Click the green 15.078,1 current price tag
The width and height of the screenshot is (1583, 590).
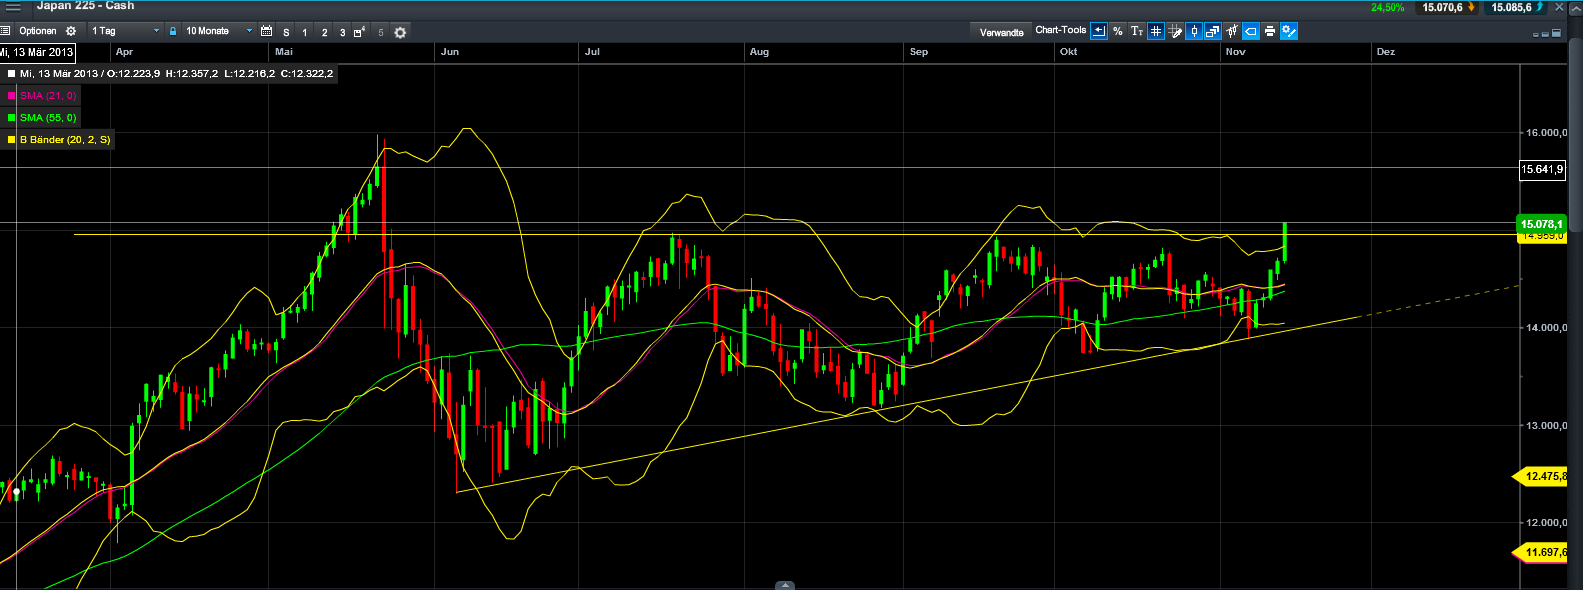pos(1542,224)
